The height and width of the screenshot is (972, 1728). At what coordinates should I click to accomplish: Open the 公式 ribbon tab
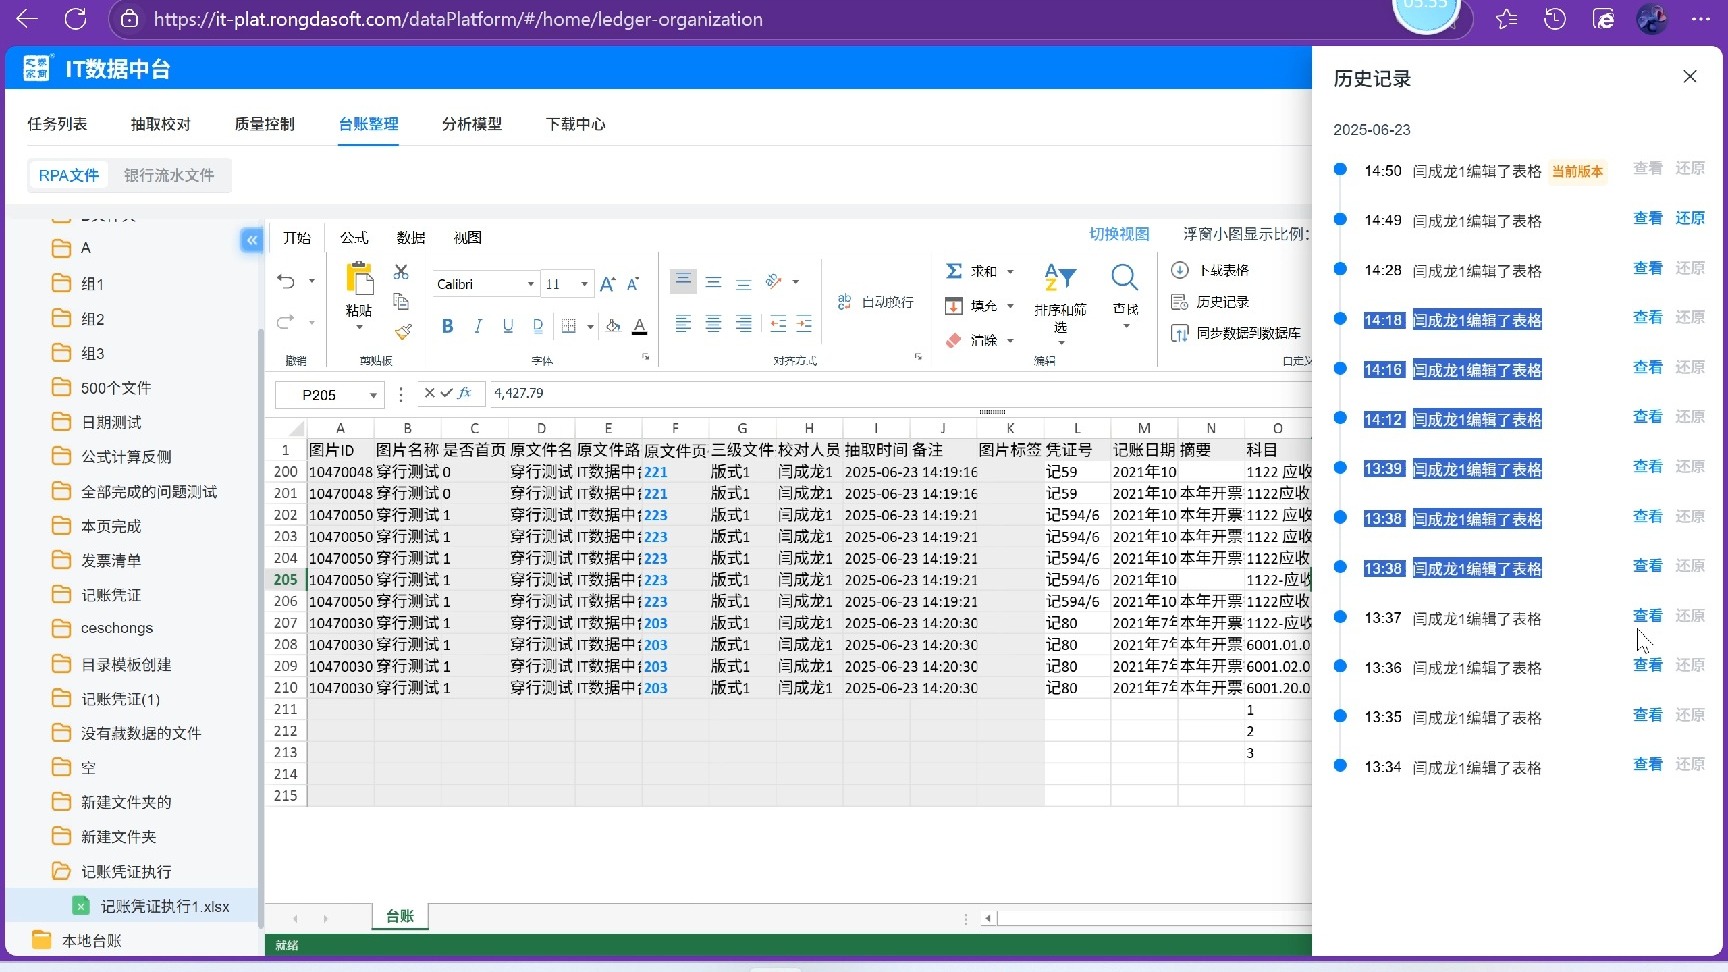[x=354, y=238]
